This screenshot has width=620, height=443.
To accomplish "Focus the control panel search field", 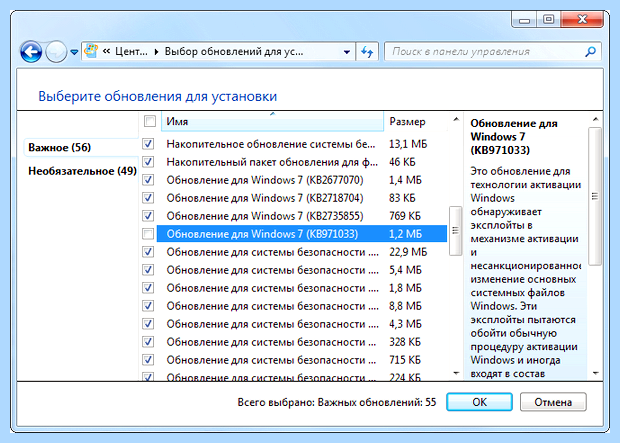I will tap(493, 51).
